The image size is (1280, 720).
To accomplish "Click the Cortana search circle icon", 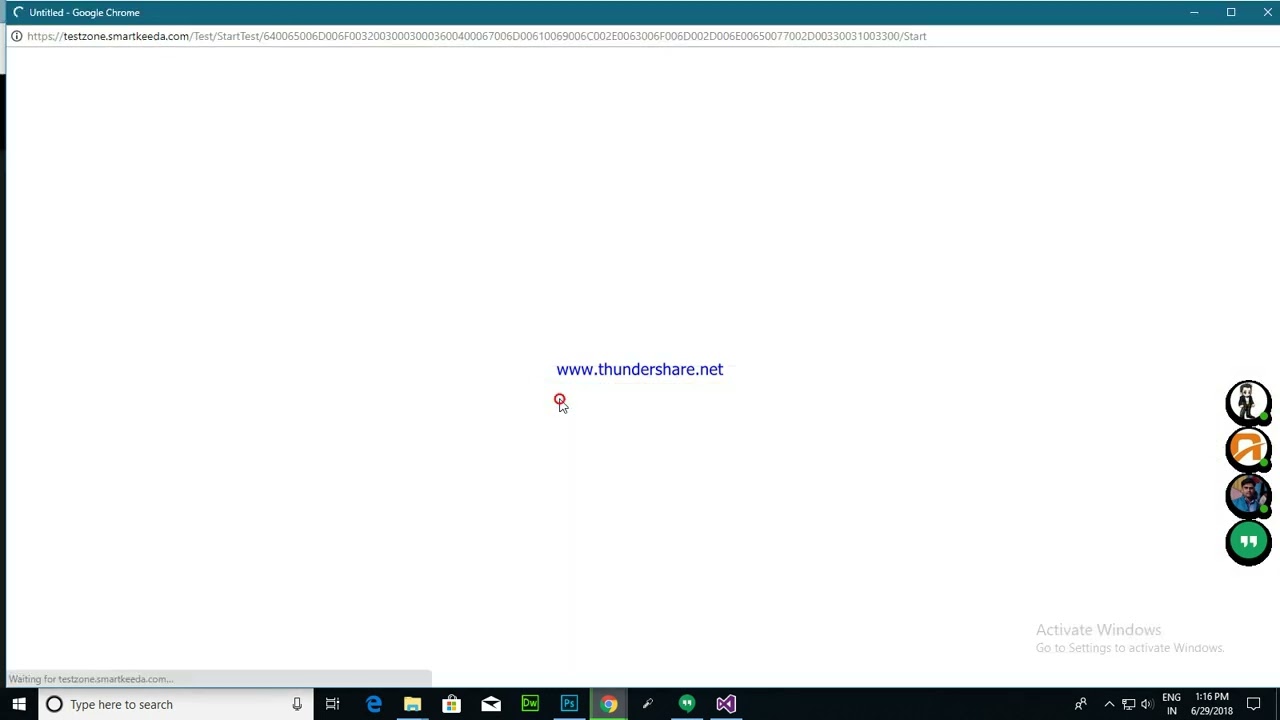I will coord(54,704).
